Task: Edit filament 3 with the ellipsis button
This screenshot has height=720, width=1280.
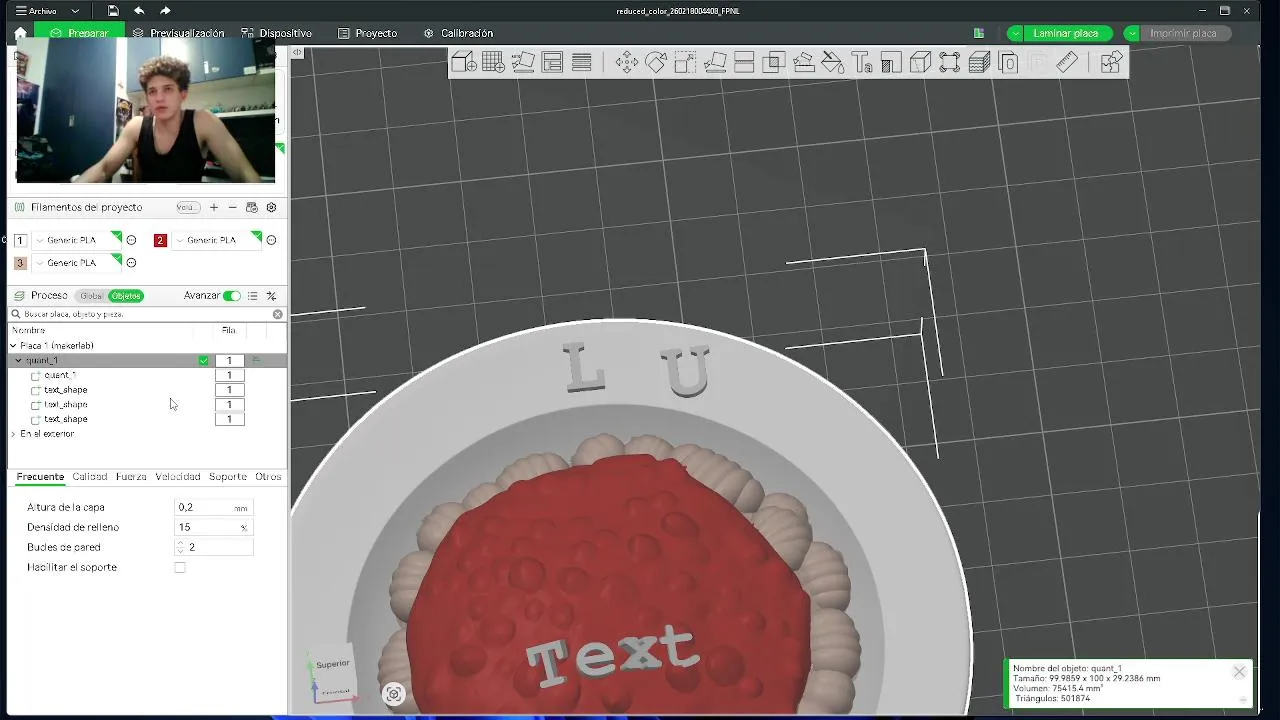Action: tap(131, 263)
